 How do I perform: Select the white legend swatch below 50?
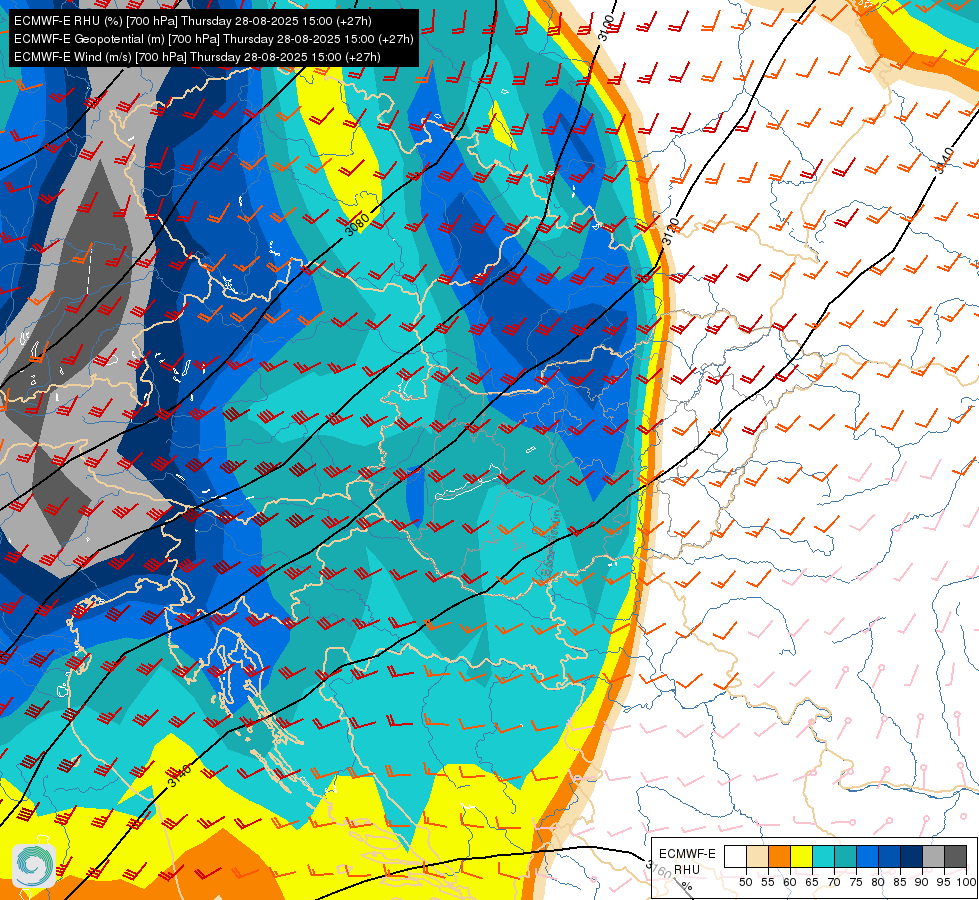tap(735, 856)
